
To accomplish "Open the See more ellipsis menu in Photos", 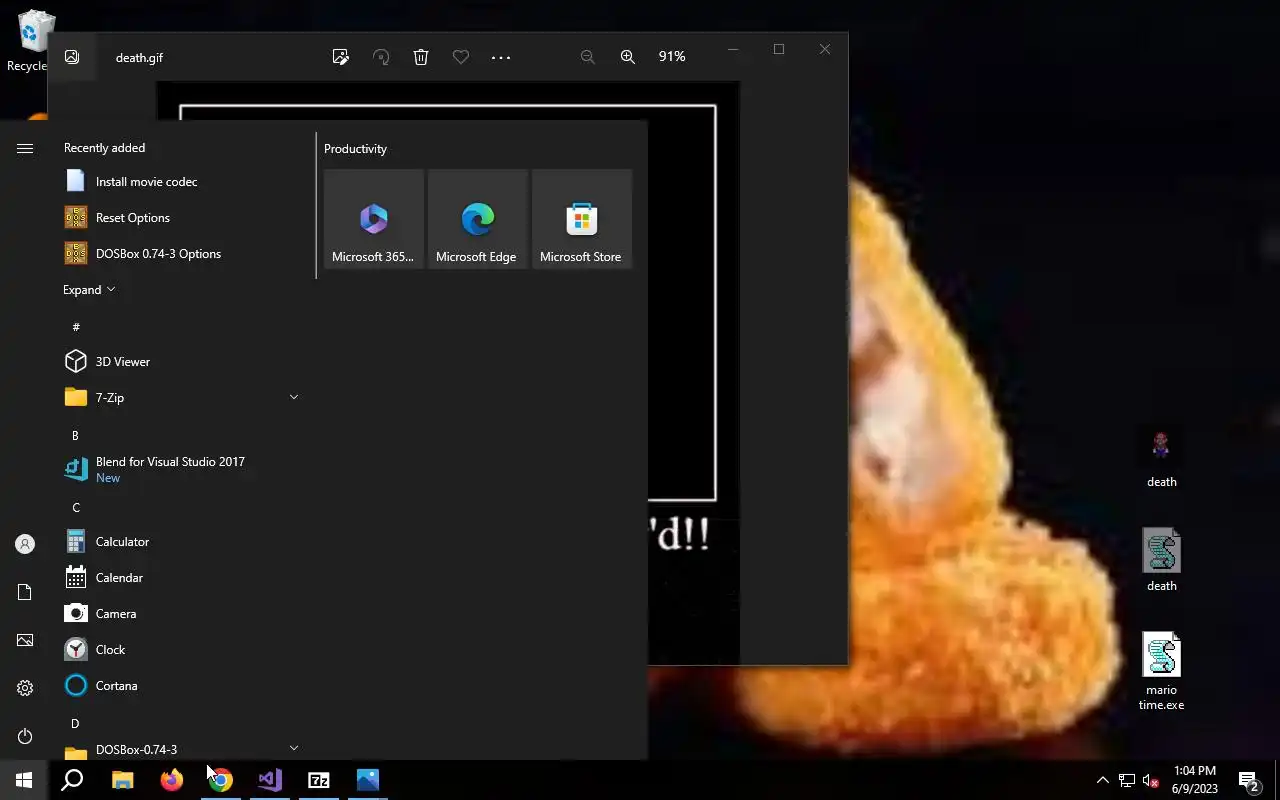I will (501, 57).
